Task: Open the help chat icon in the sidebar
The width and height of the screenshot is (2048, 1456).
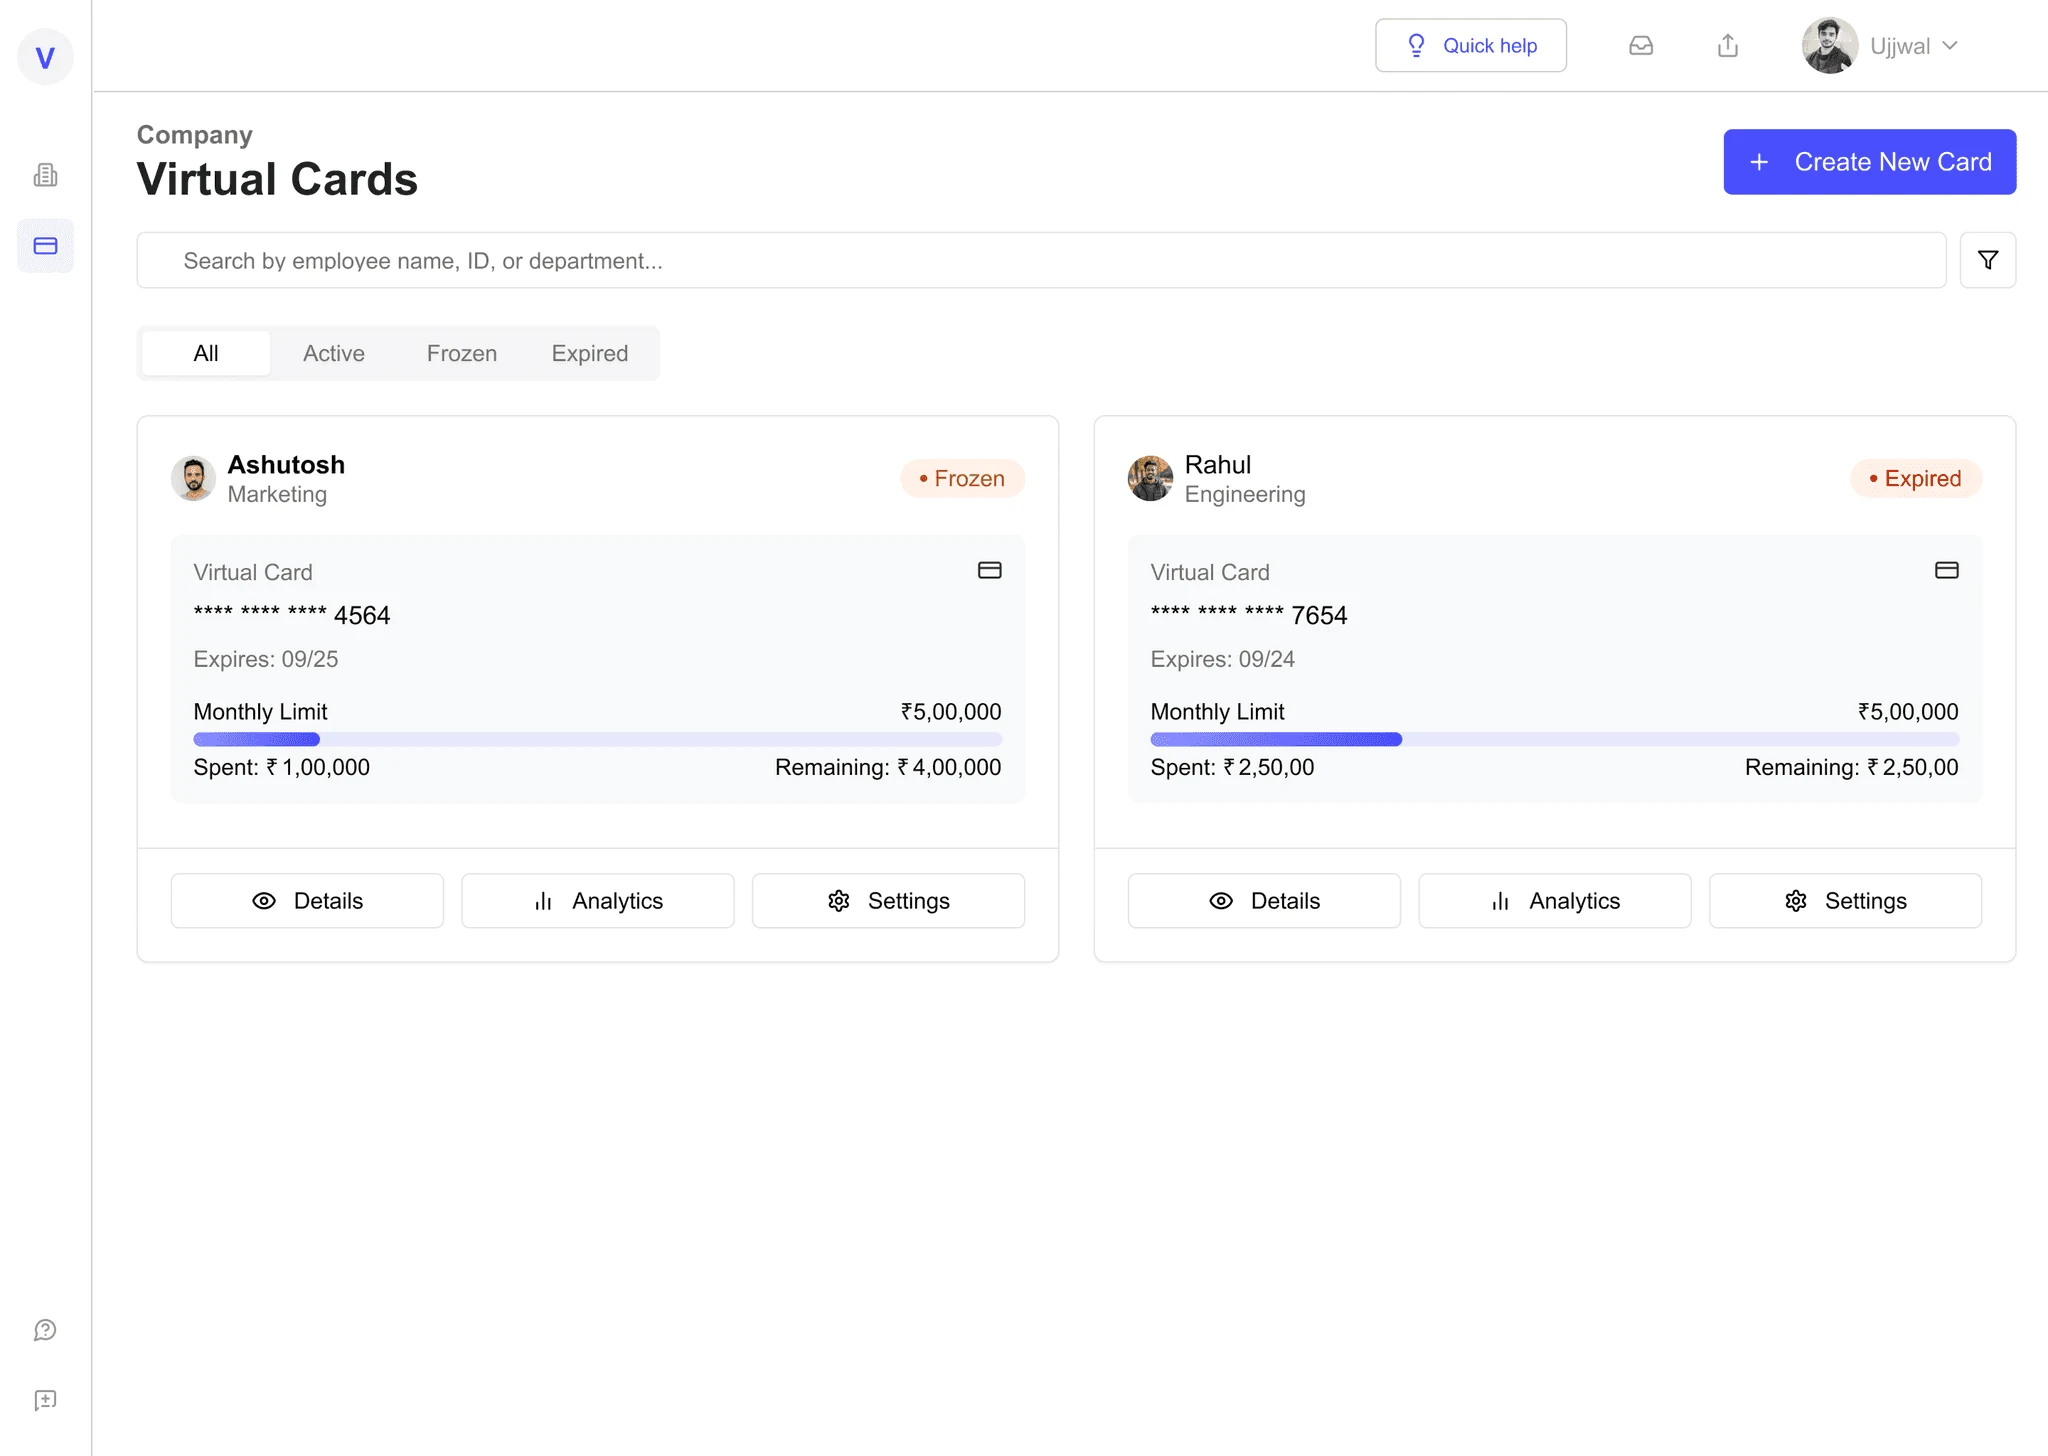Action: pos(45,1330)
